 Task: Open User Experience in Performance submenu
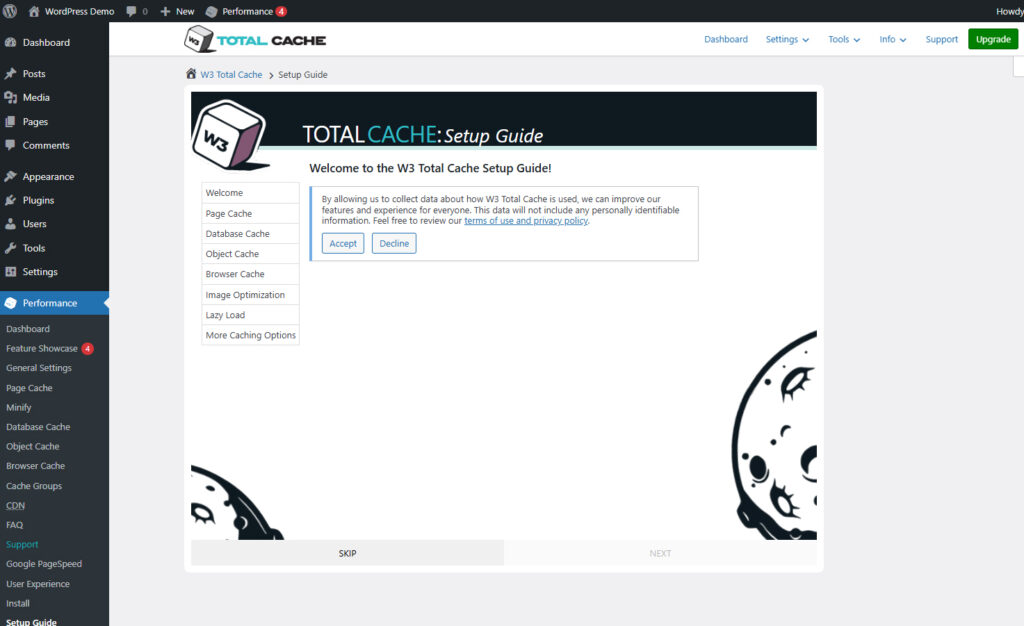38,584
